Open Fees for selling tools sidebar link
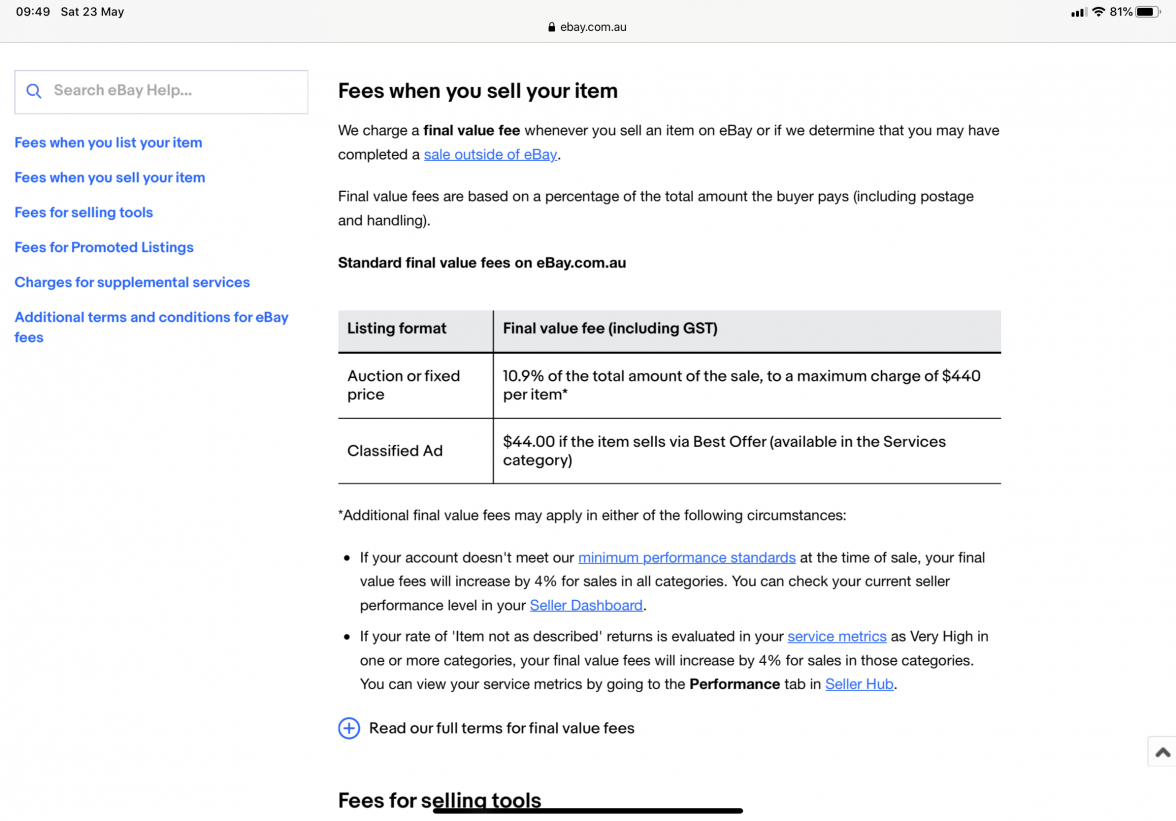 [x=83, y=212]
